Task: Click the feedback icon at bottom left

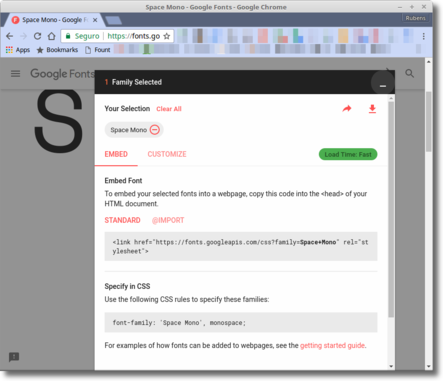Action: 14,357
